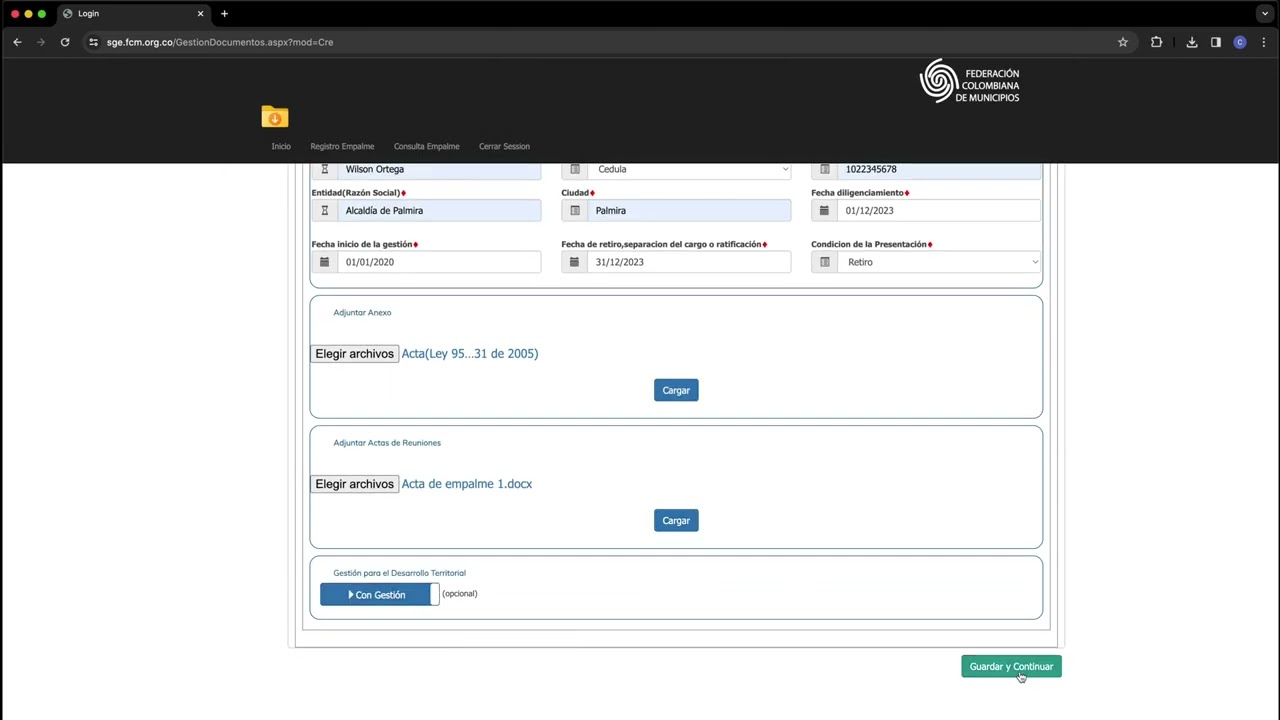The width and height of the screenshot is (1280, 720).
Task: Click the Palmira city field
Action: coord(690,210)
